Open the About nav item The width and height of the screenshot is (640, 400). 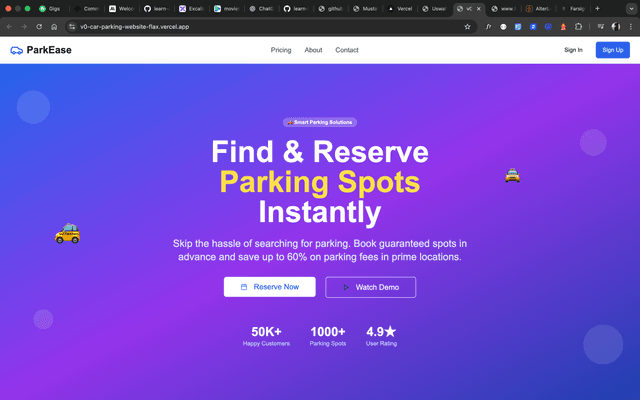pyautogui.click(x=313, y=50)
